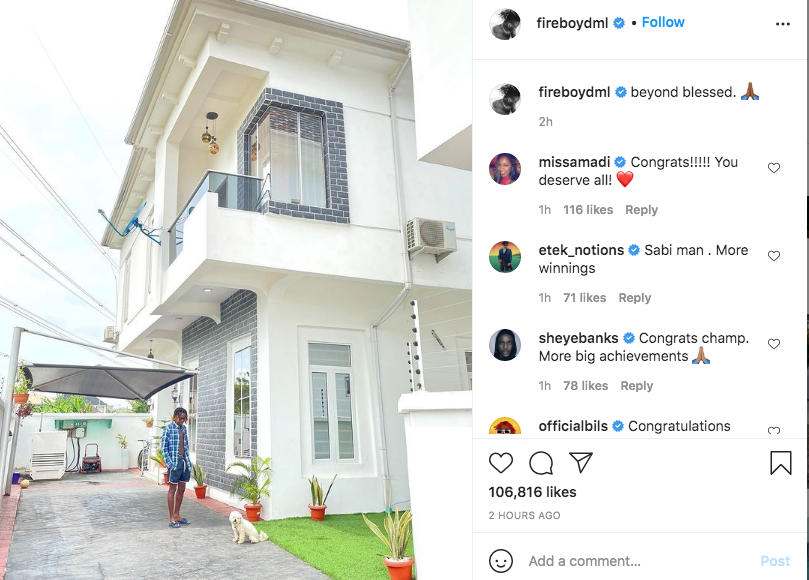Reply to sheyebanks' comment
Screen dimensions: 809x580
(x=637, y=385)
